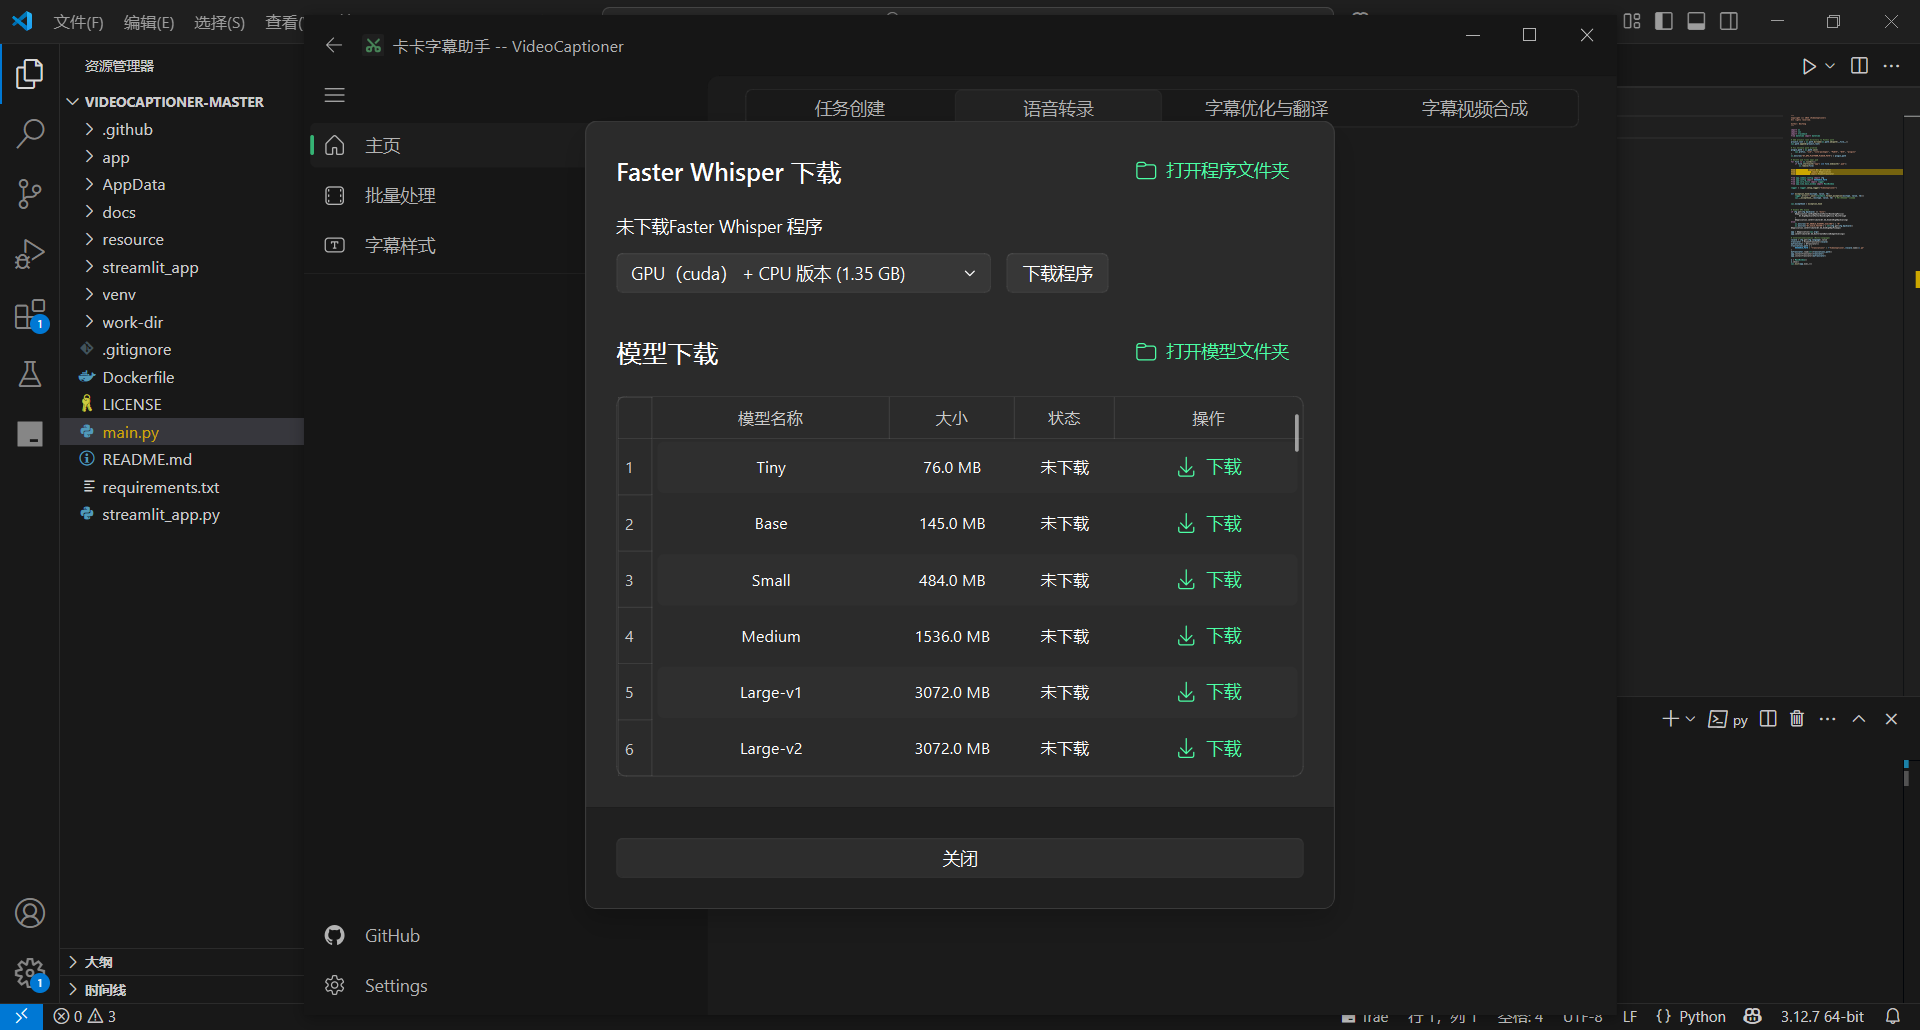Open the Search view in activity bar
1920x1030 pixels.
pyautogui.click(x=30, y=133)
